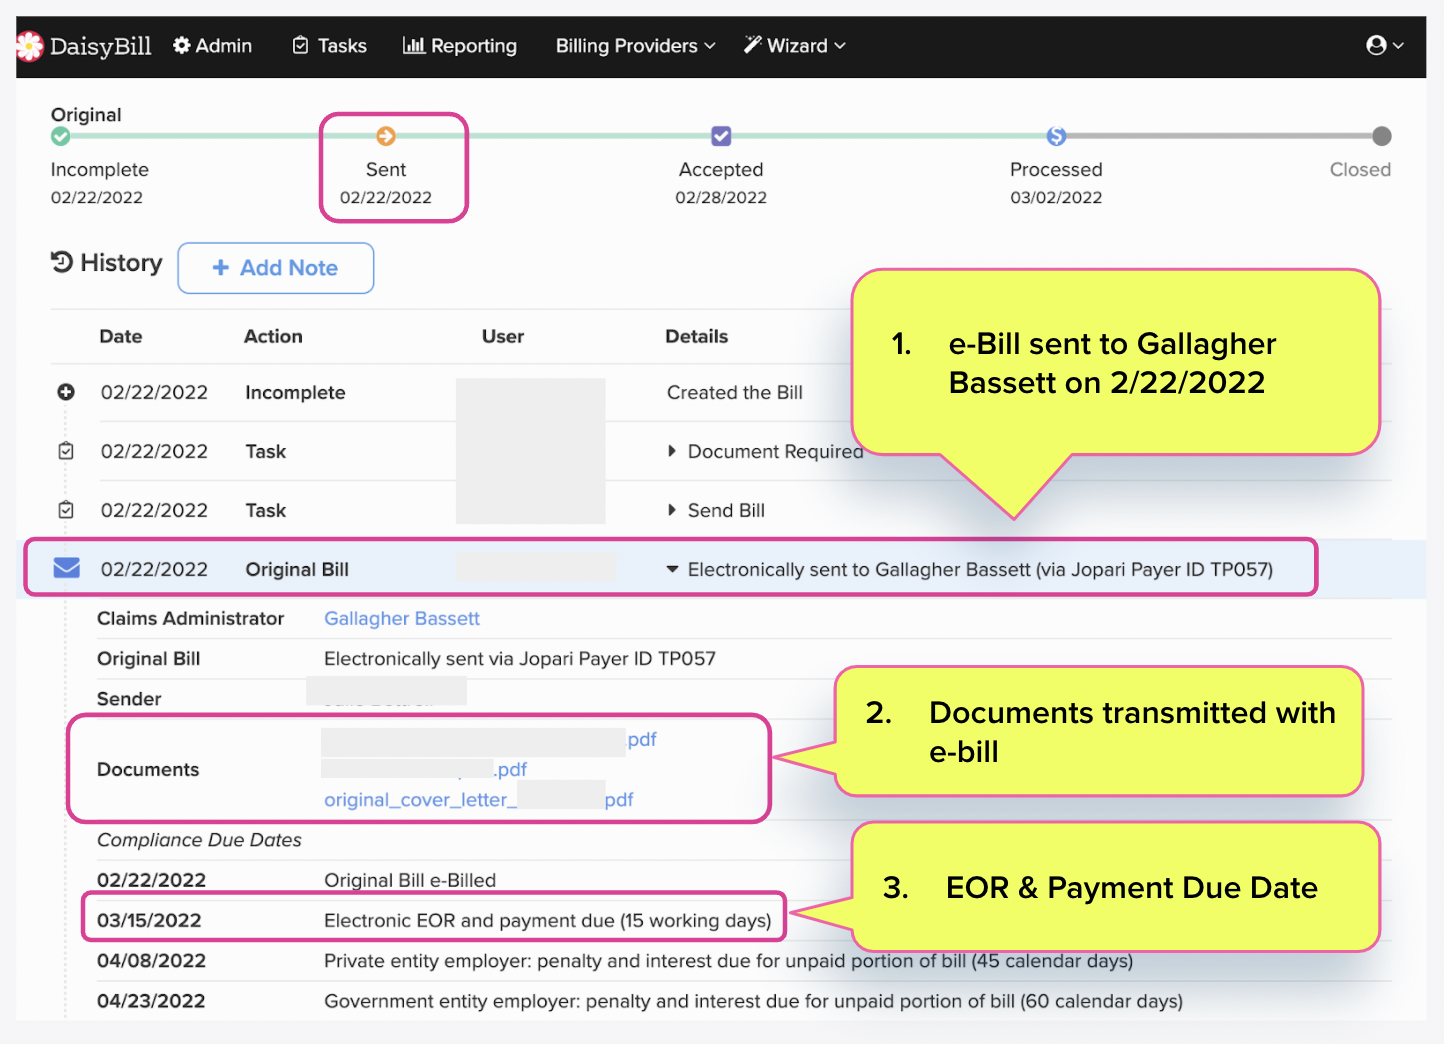Expand the Document Required details
The image size is (1444, 1044).
point(672,451)
